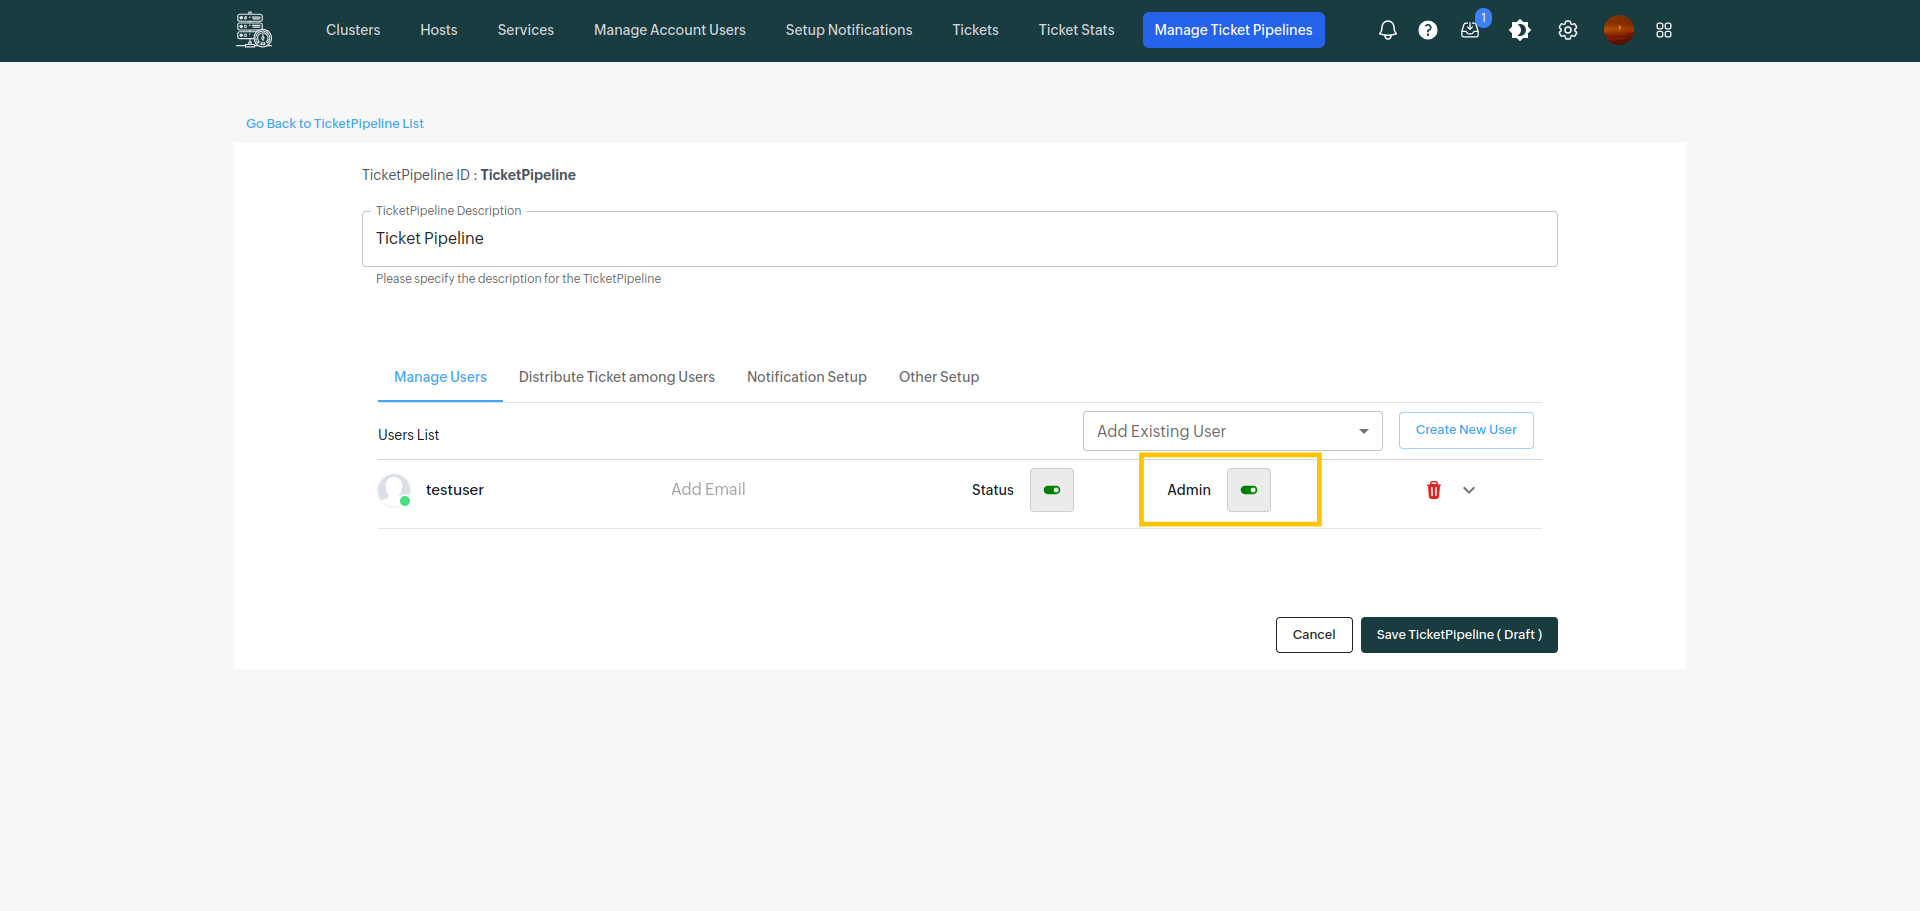The image size is (1920, 911).
Task: Click the TicketPipeline ID label
Action: tap(469, 175)
